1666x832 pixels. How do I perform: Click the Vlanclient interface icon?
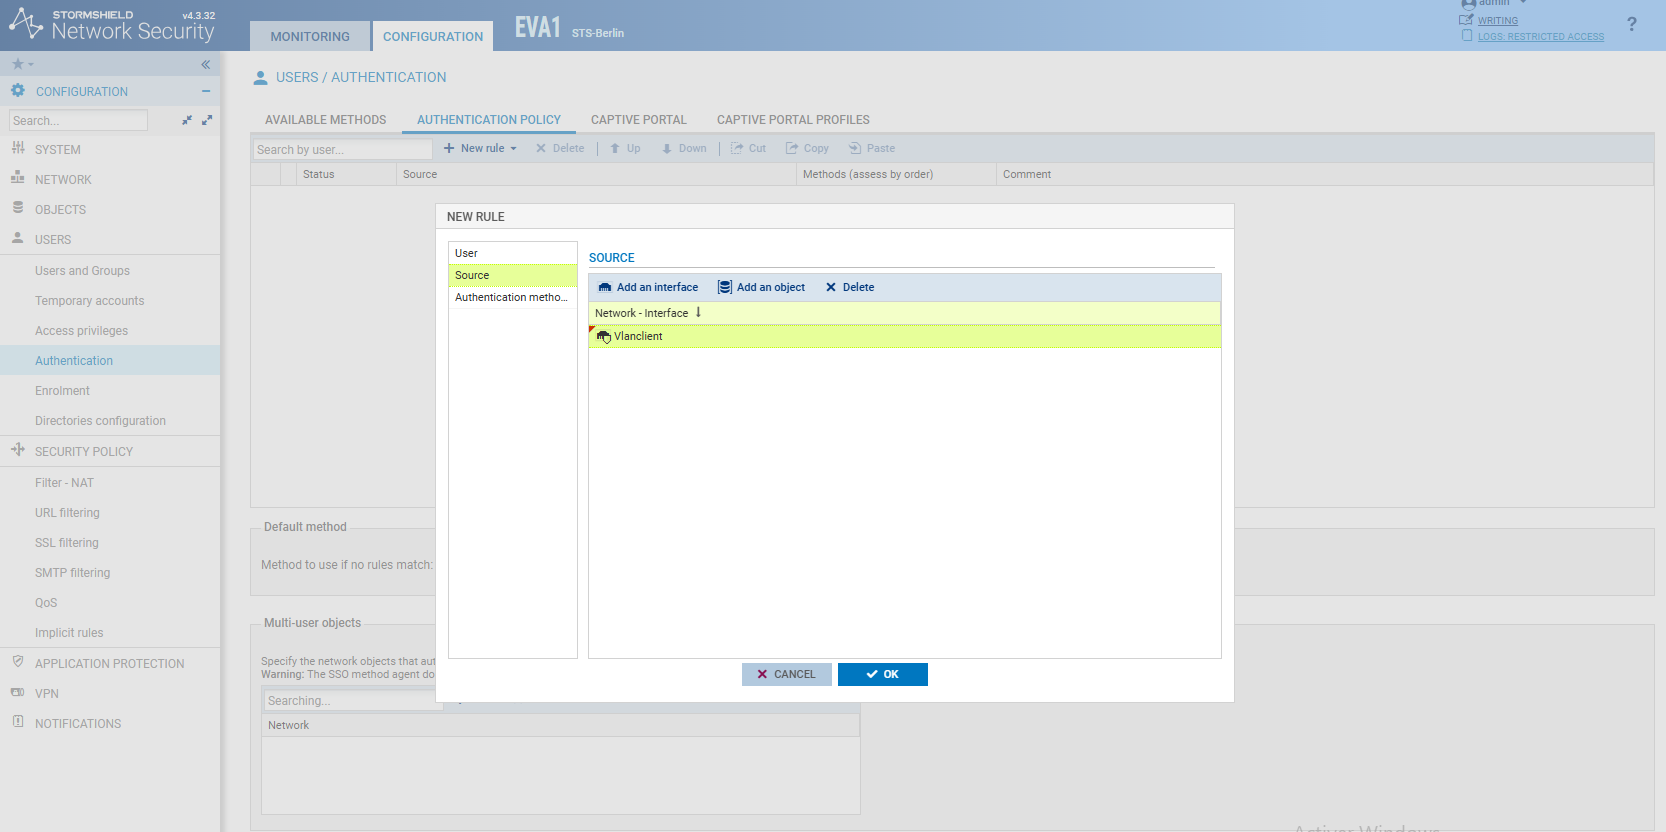pyautogui.click(x=604, y=337)
